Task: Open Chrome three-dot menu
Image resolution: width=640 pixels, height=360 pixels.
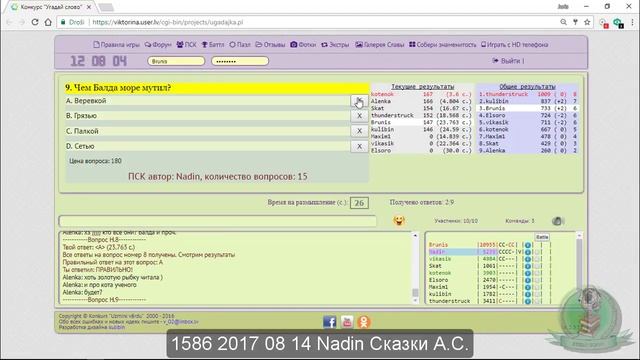Action: [x=632, y=22]
